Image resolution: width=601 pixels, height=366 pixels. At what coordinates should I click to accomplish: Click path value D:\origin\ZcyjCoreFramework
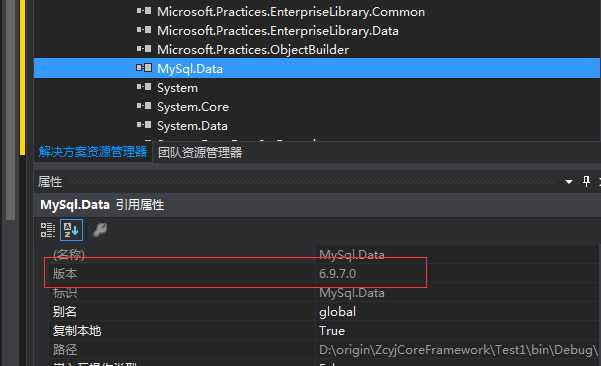(458, 350)
